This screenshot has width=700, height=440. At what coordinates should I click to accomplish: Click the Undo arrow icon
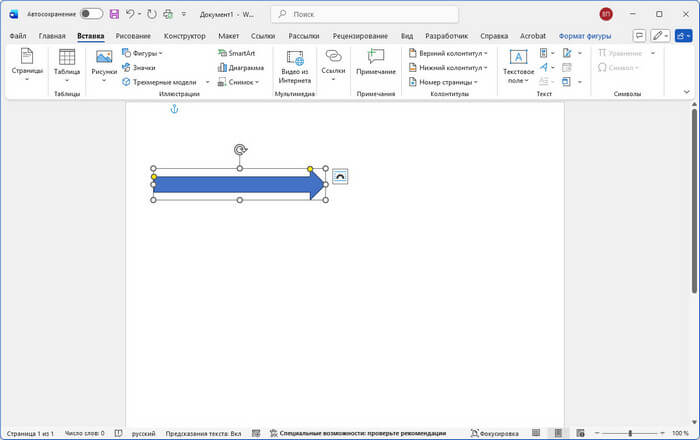pos(131,14)
